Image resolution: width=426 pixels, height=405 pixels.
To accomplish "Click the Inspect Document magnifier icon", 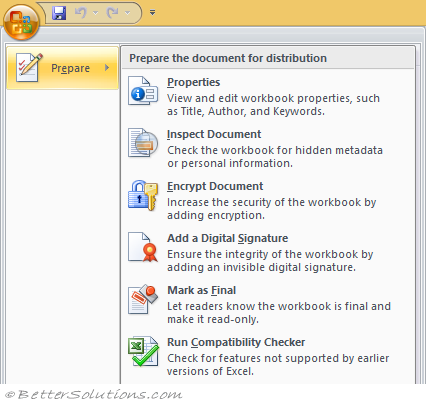I will pyautogui.click(x=143, y=143).
